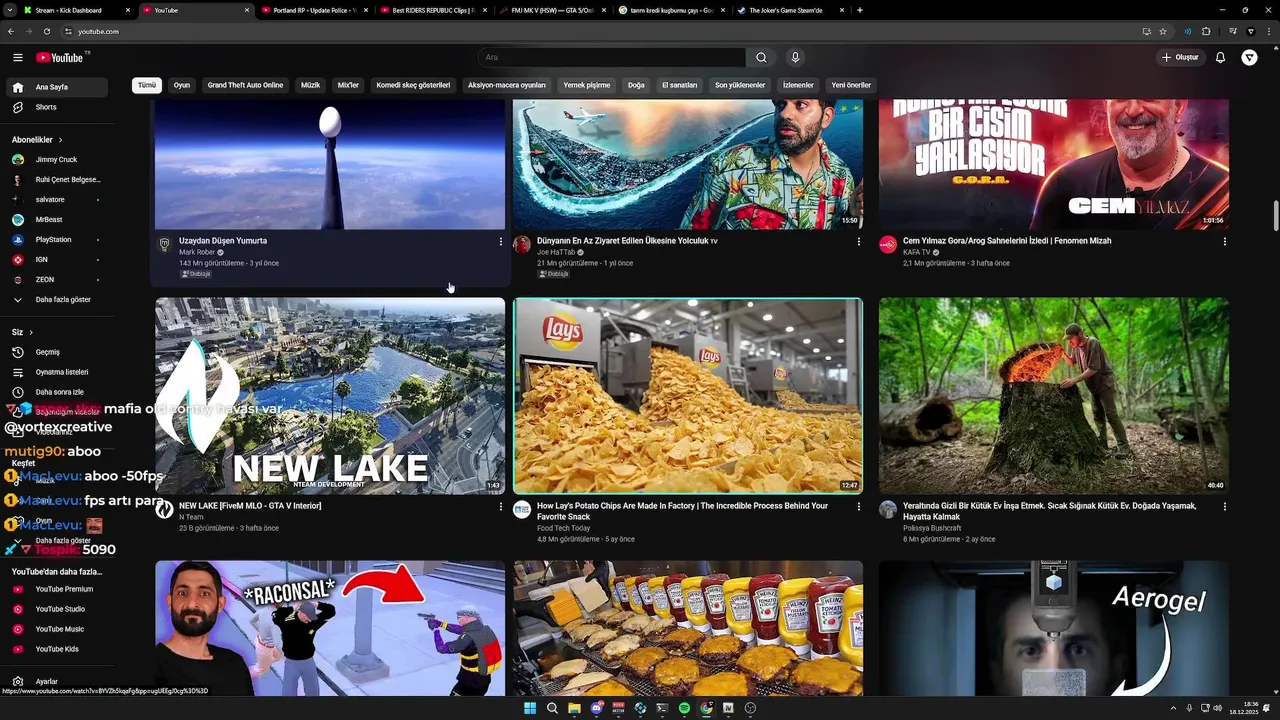Click the search magnifier button
Image resolution: width=1280 pixels, height=720 pixels.
[x=761, y=58]
